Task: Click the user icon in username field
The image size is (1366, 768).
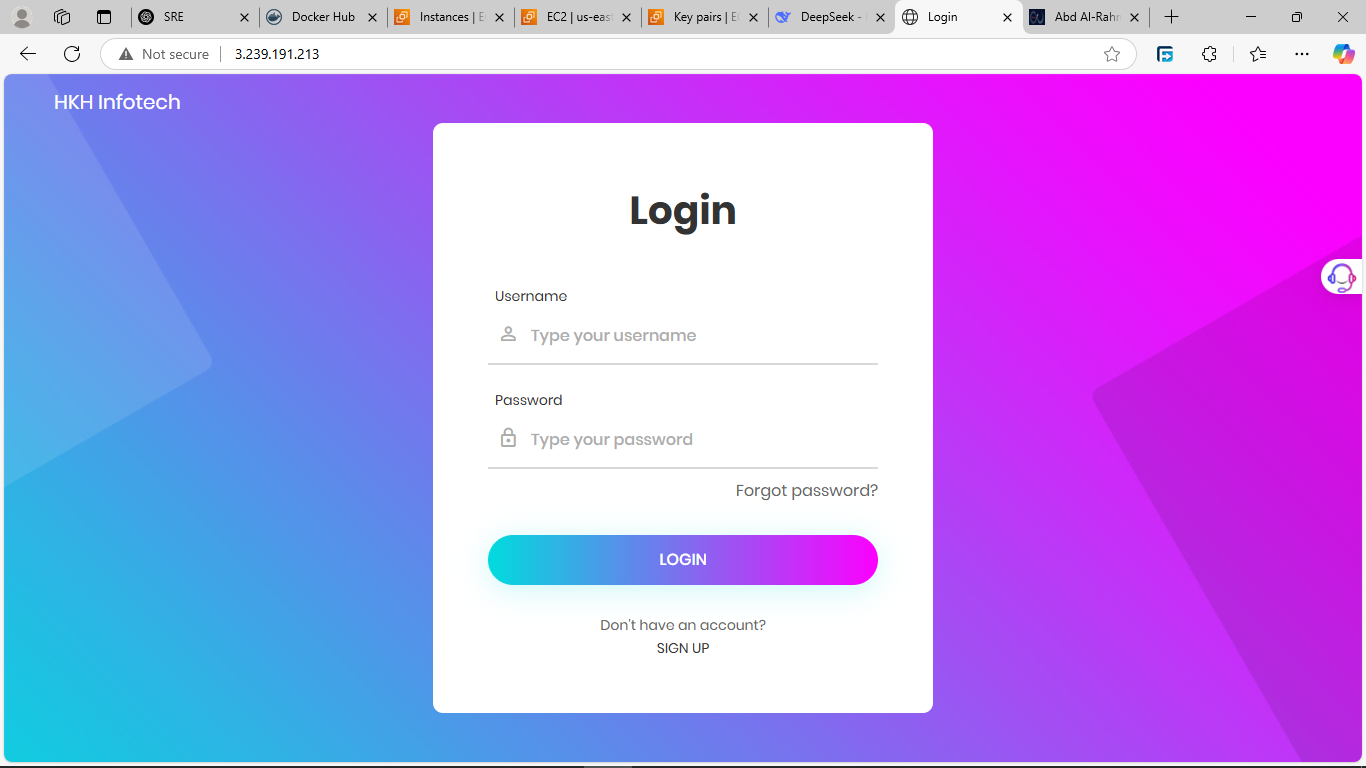Action: 508,334
